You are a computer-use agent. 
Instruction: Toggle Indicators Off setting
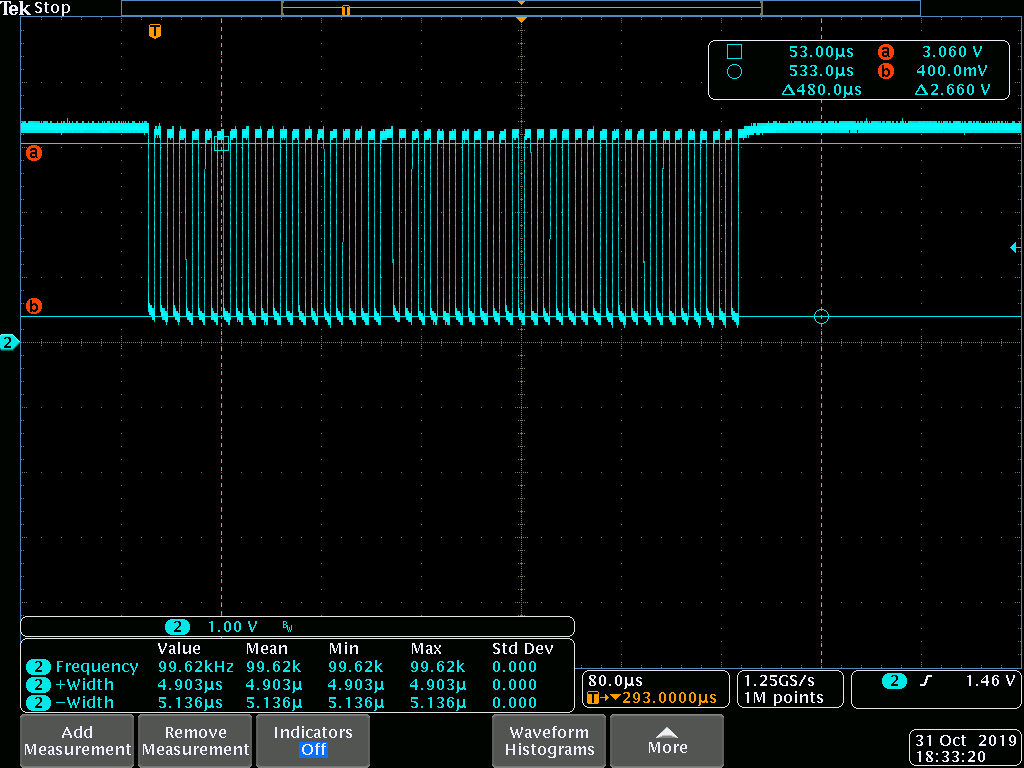[312, 740]
